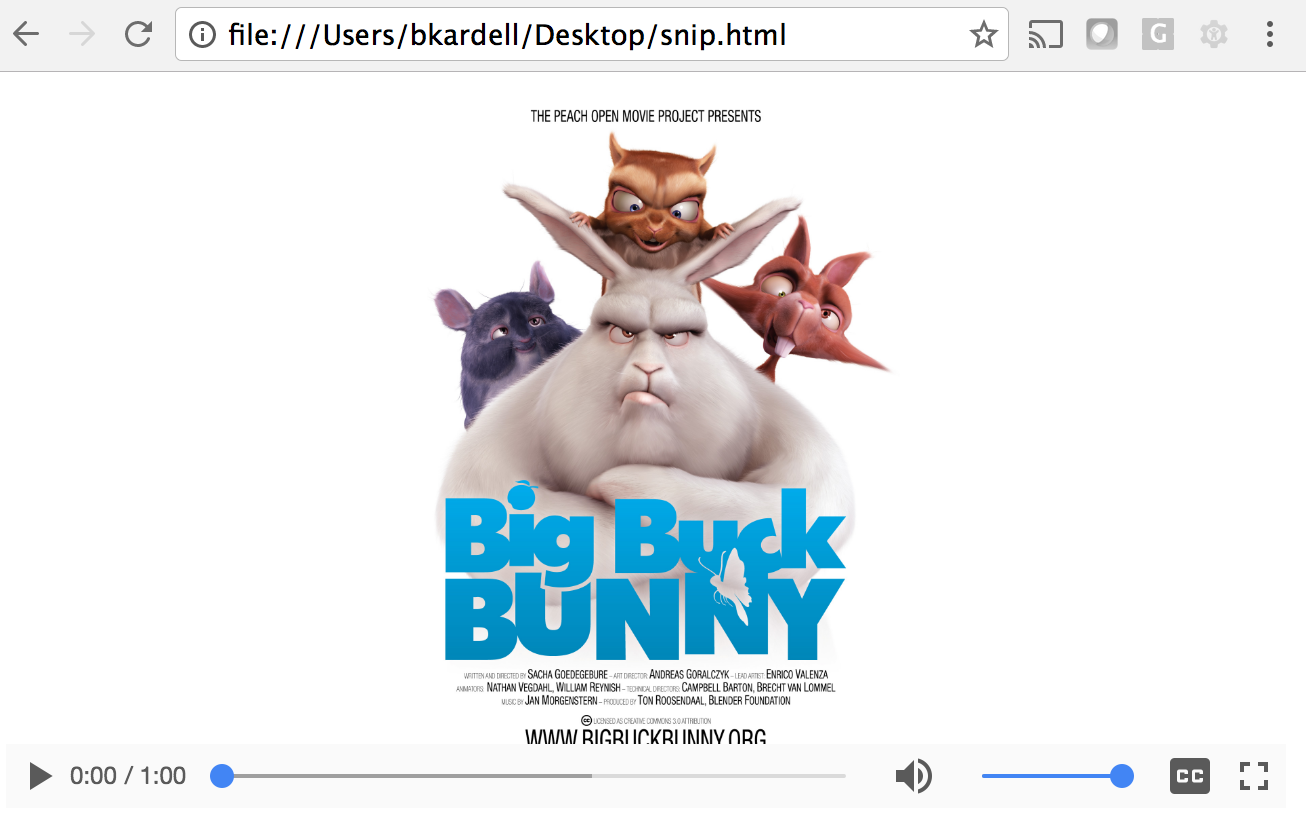
Task: Focus the address bar showing snip.html
Action: point(591,35)
